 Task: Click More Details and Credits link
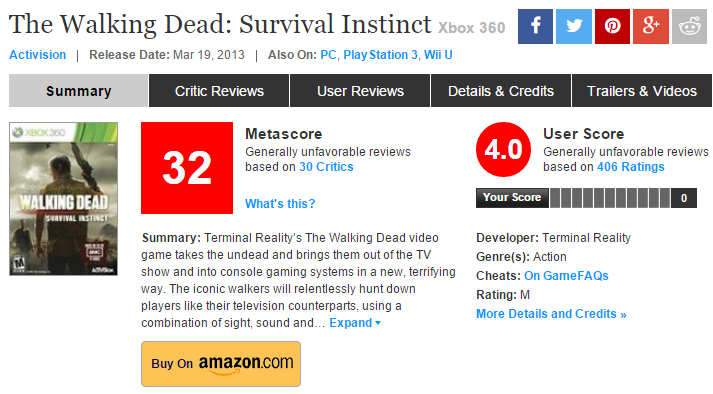point(551,314)
